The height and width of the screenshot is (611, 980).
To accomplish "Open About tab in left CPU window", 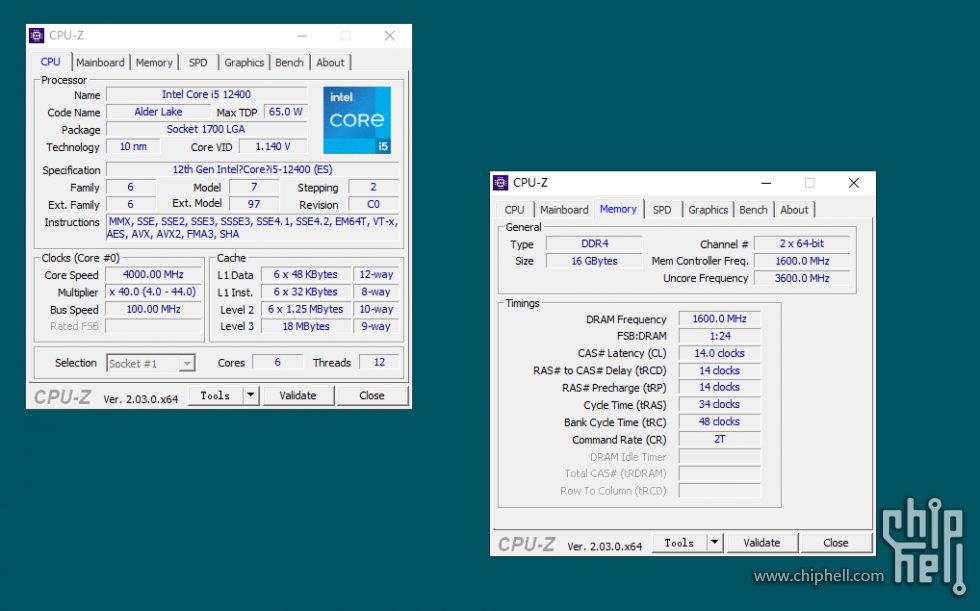I will coord(330,62).
